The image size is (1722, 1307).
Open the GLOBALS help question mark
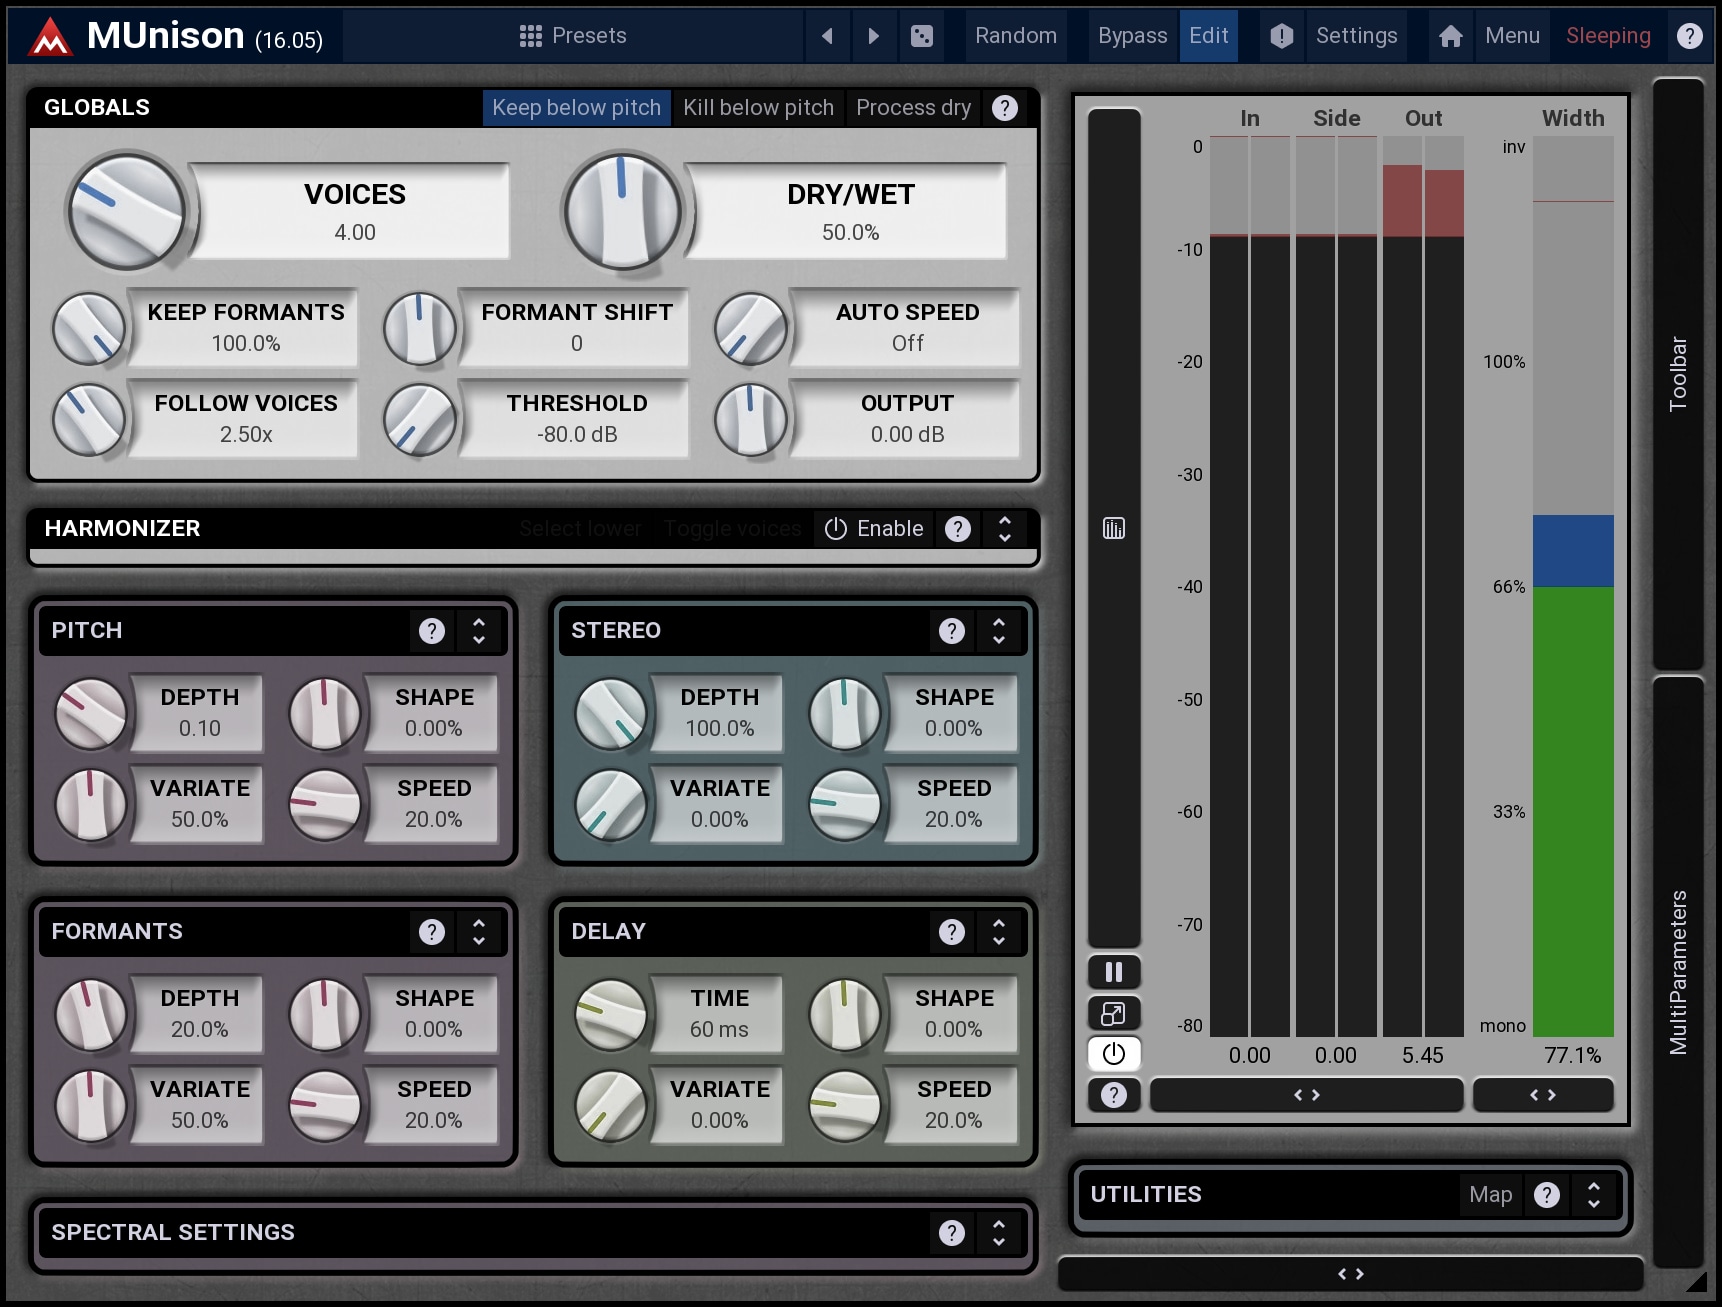coord(1004,108)
